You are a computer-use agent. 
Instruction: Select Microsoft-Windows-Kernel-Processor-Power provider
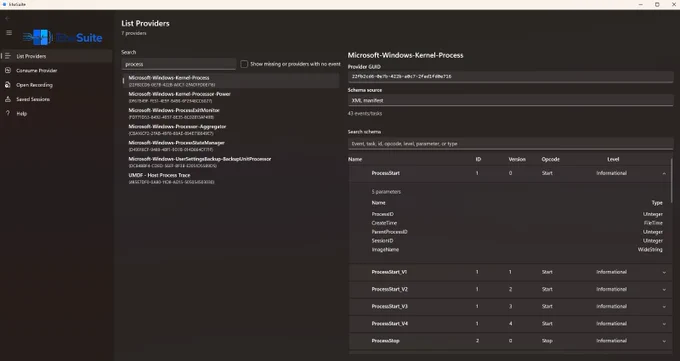coord(231,97)
